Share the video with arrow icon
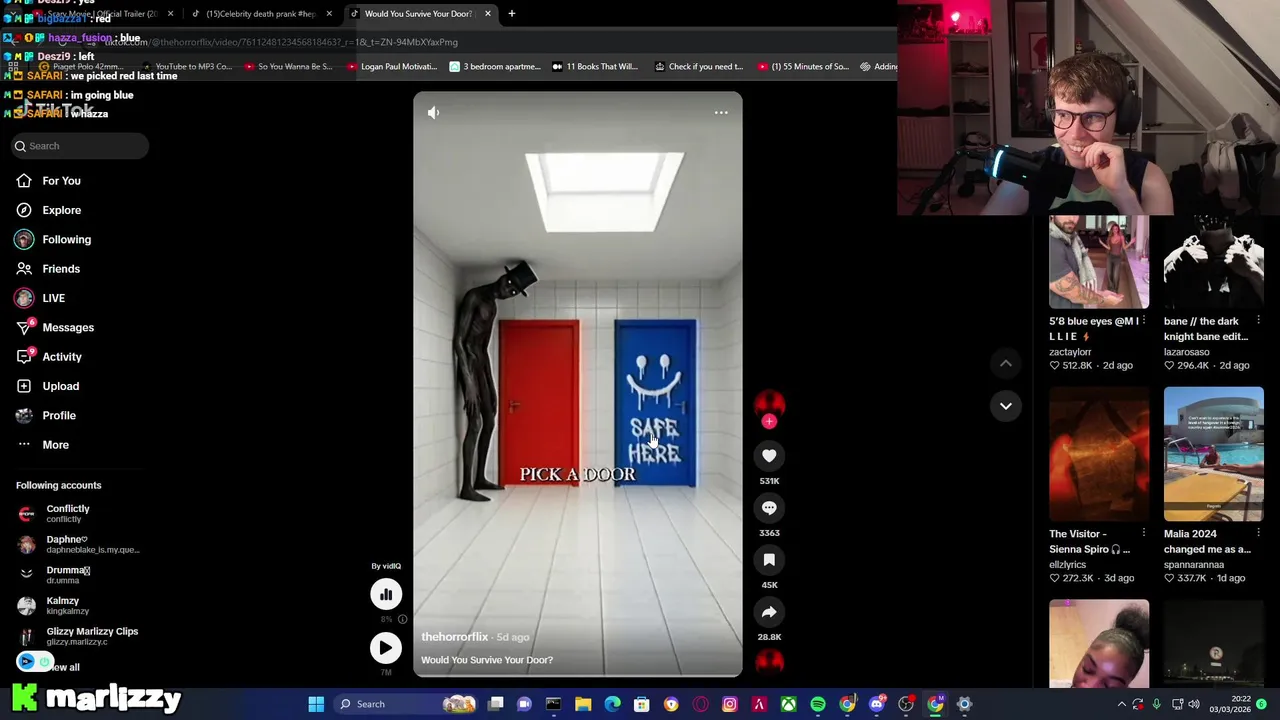 point(769,612)
